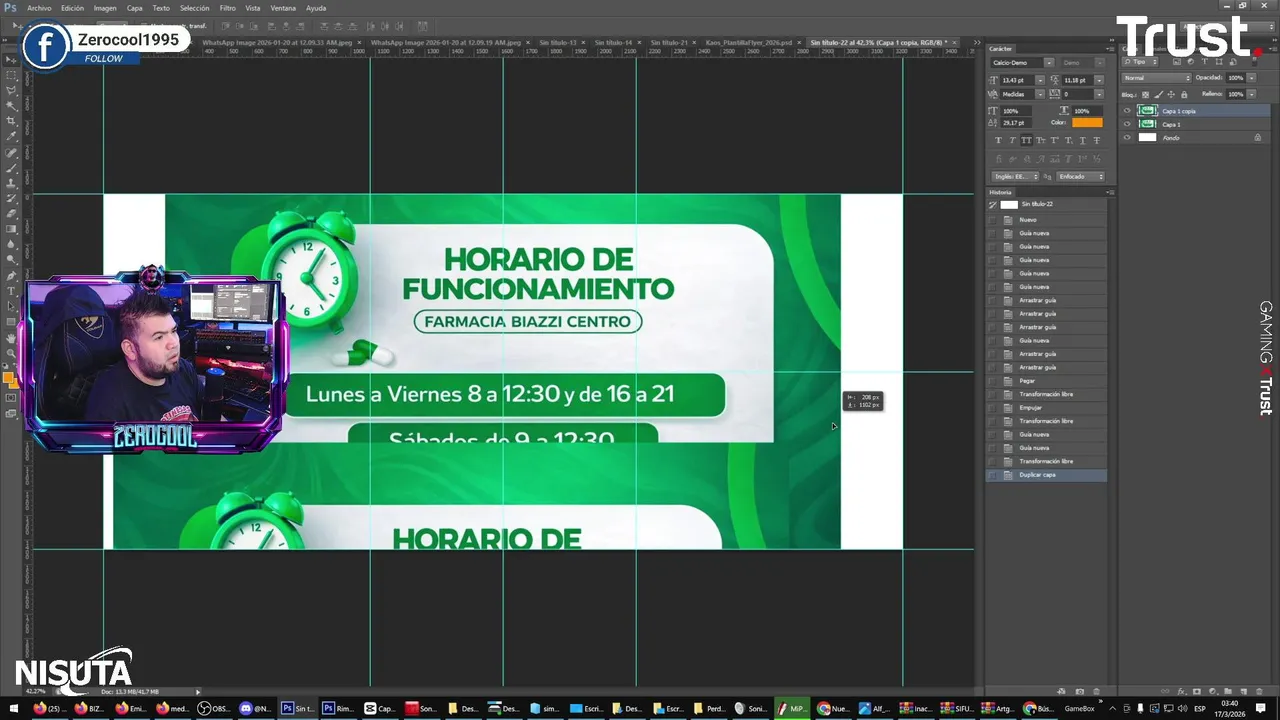Viewport: 1280px width, 720px height.
Task: Hide the Fondo layer
Action: coord(1127,137)
